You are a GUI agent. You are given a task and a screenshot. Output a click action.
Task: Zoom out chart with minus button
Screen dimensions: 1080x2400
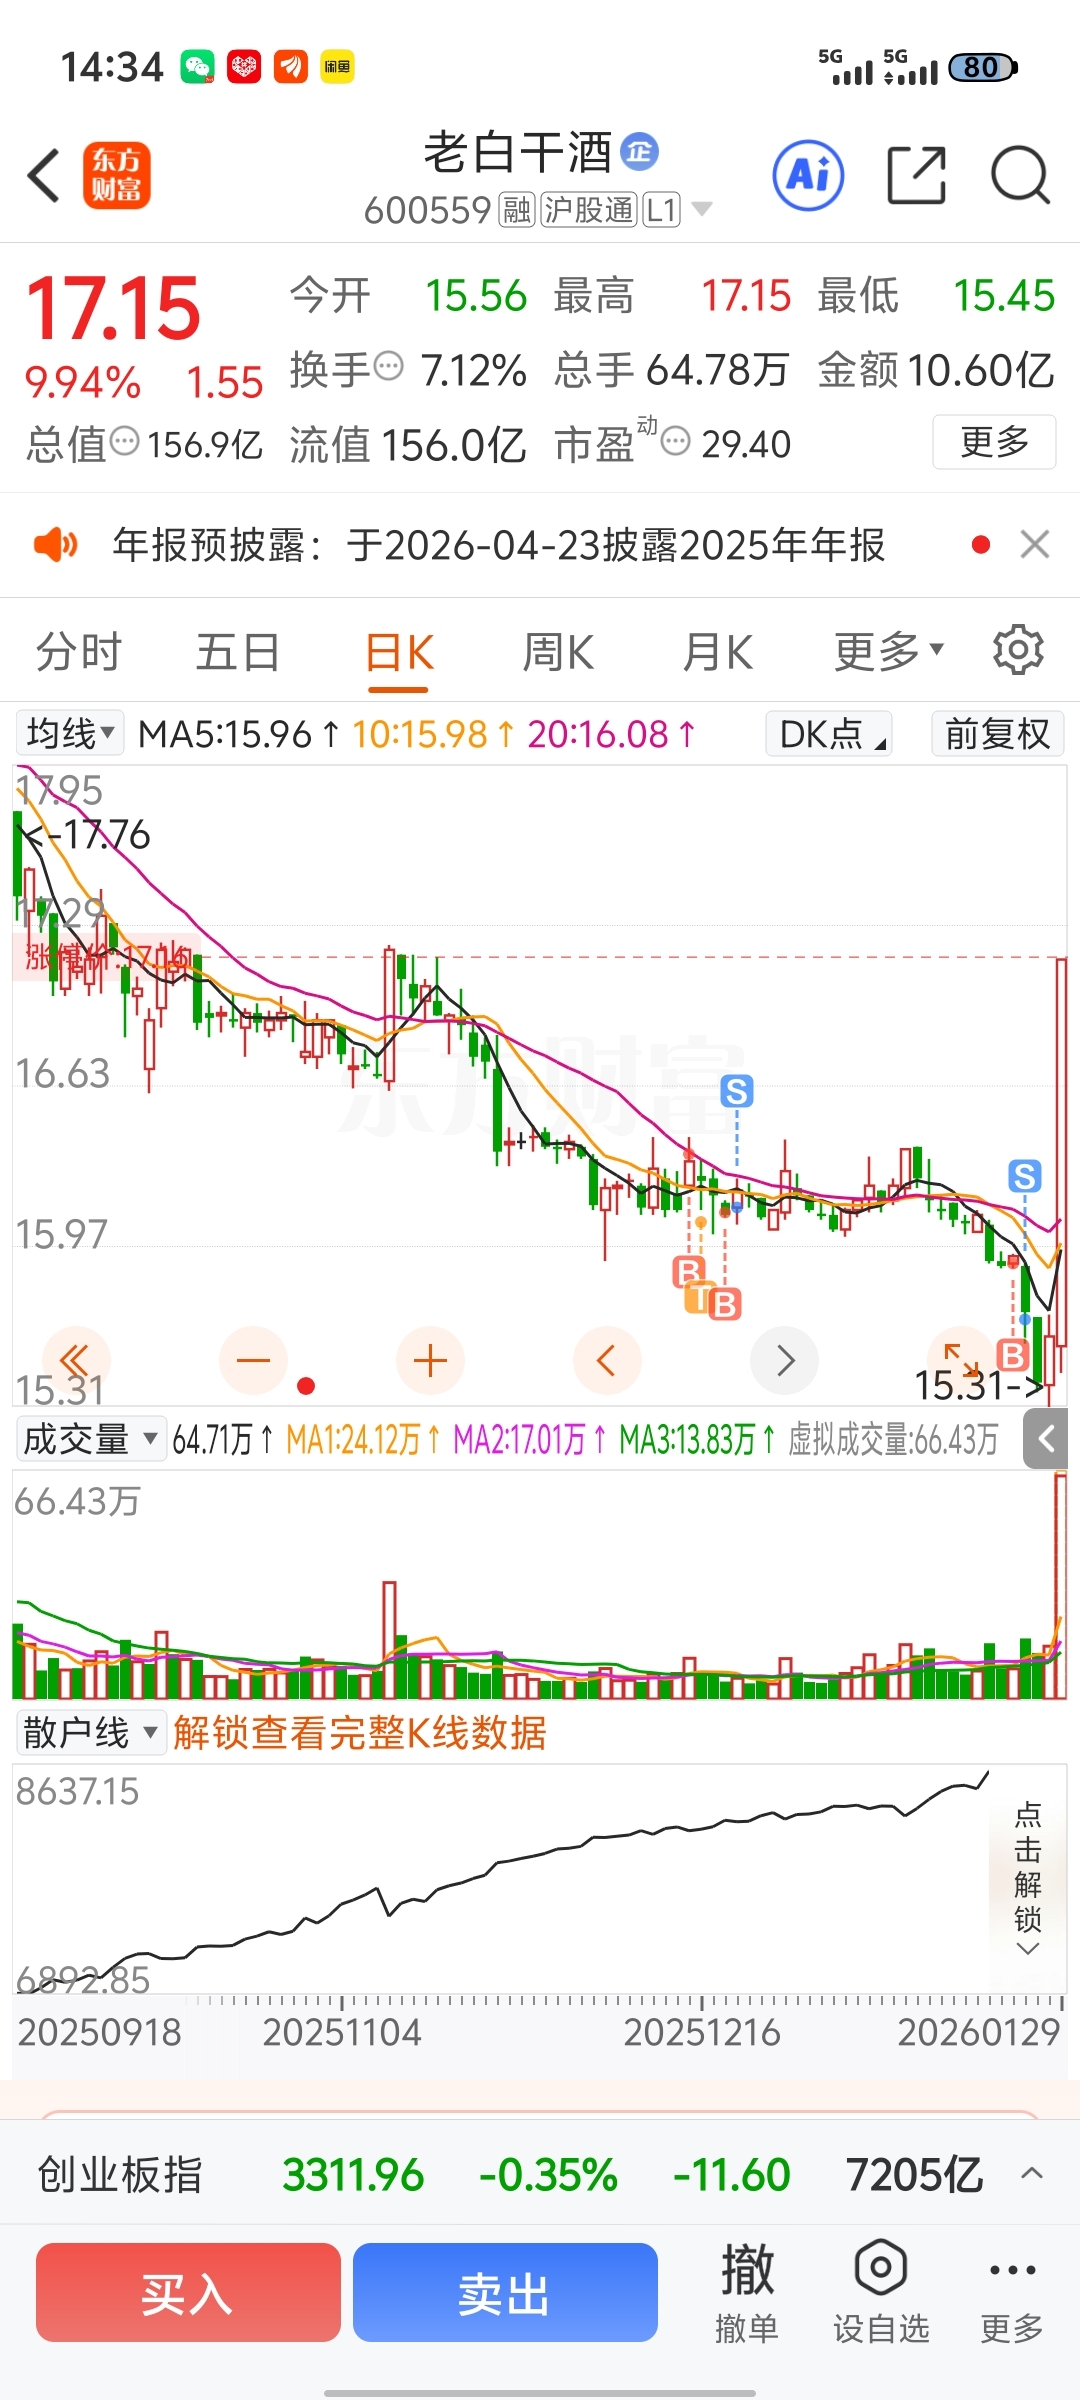[253, 1360]
